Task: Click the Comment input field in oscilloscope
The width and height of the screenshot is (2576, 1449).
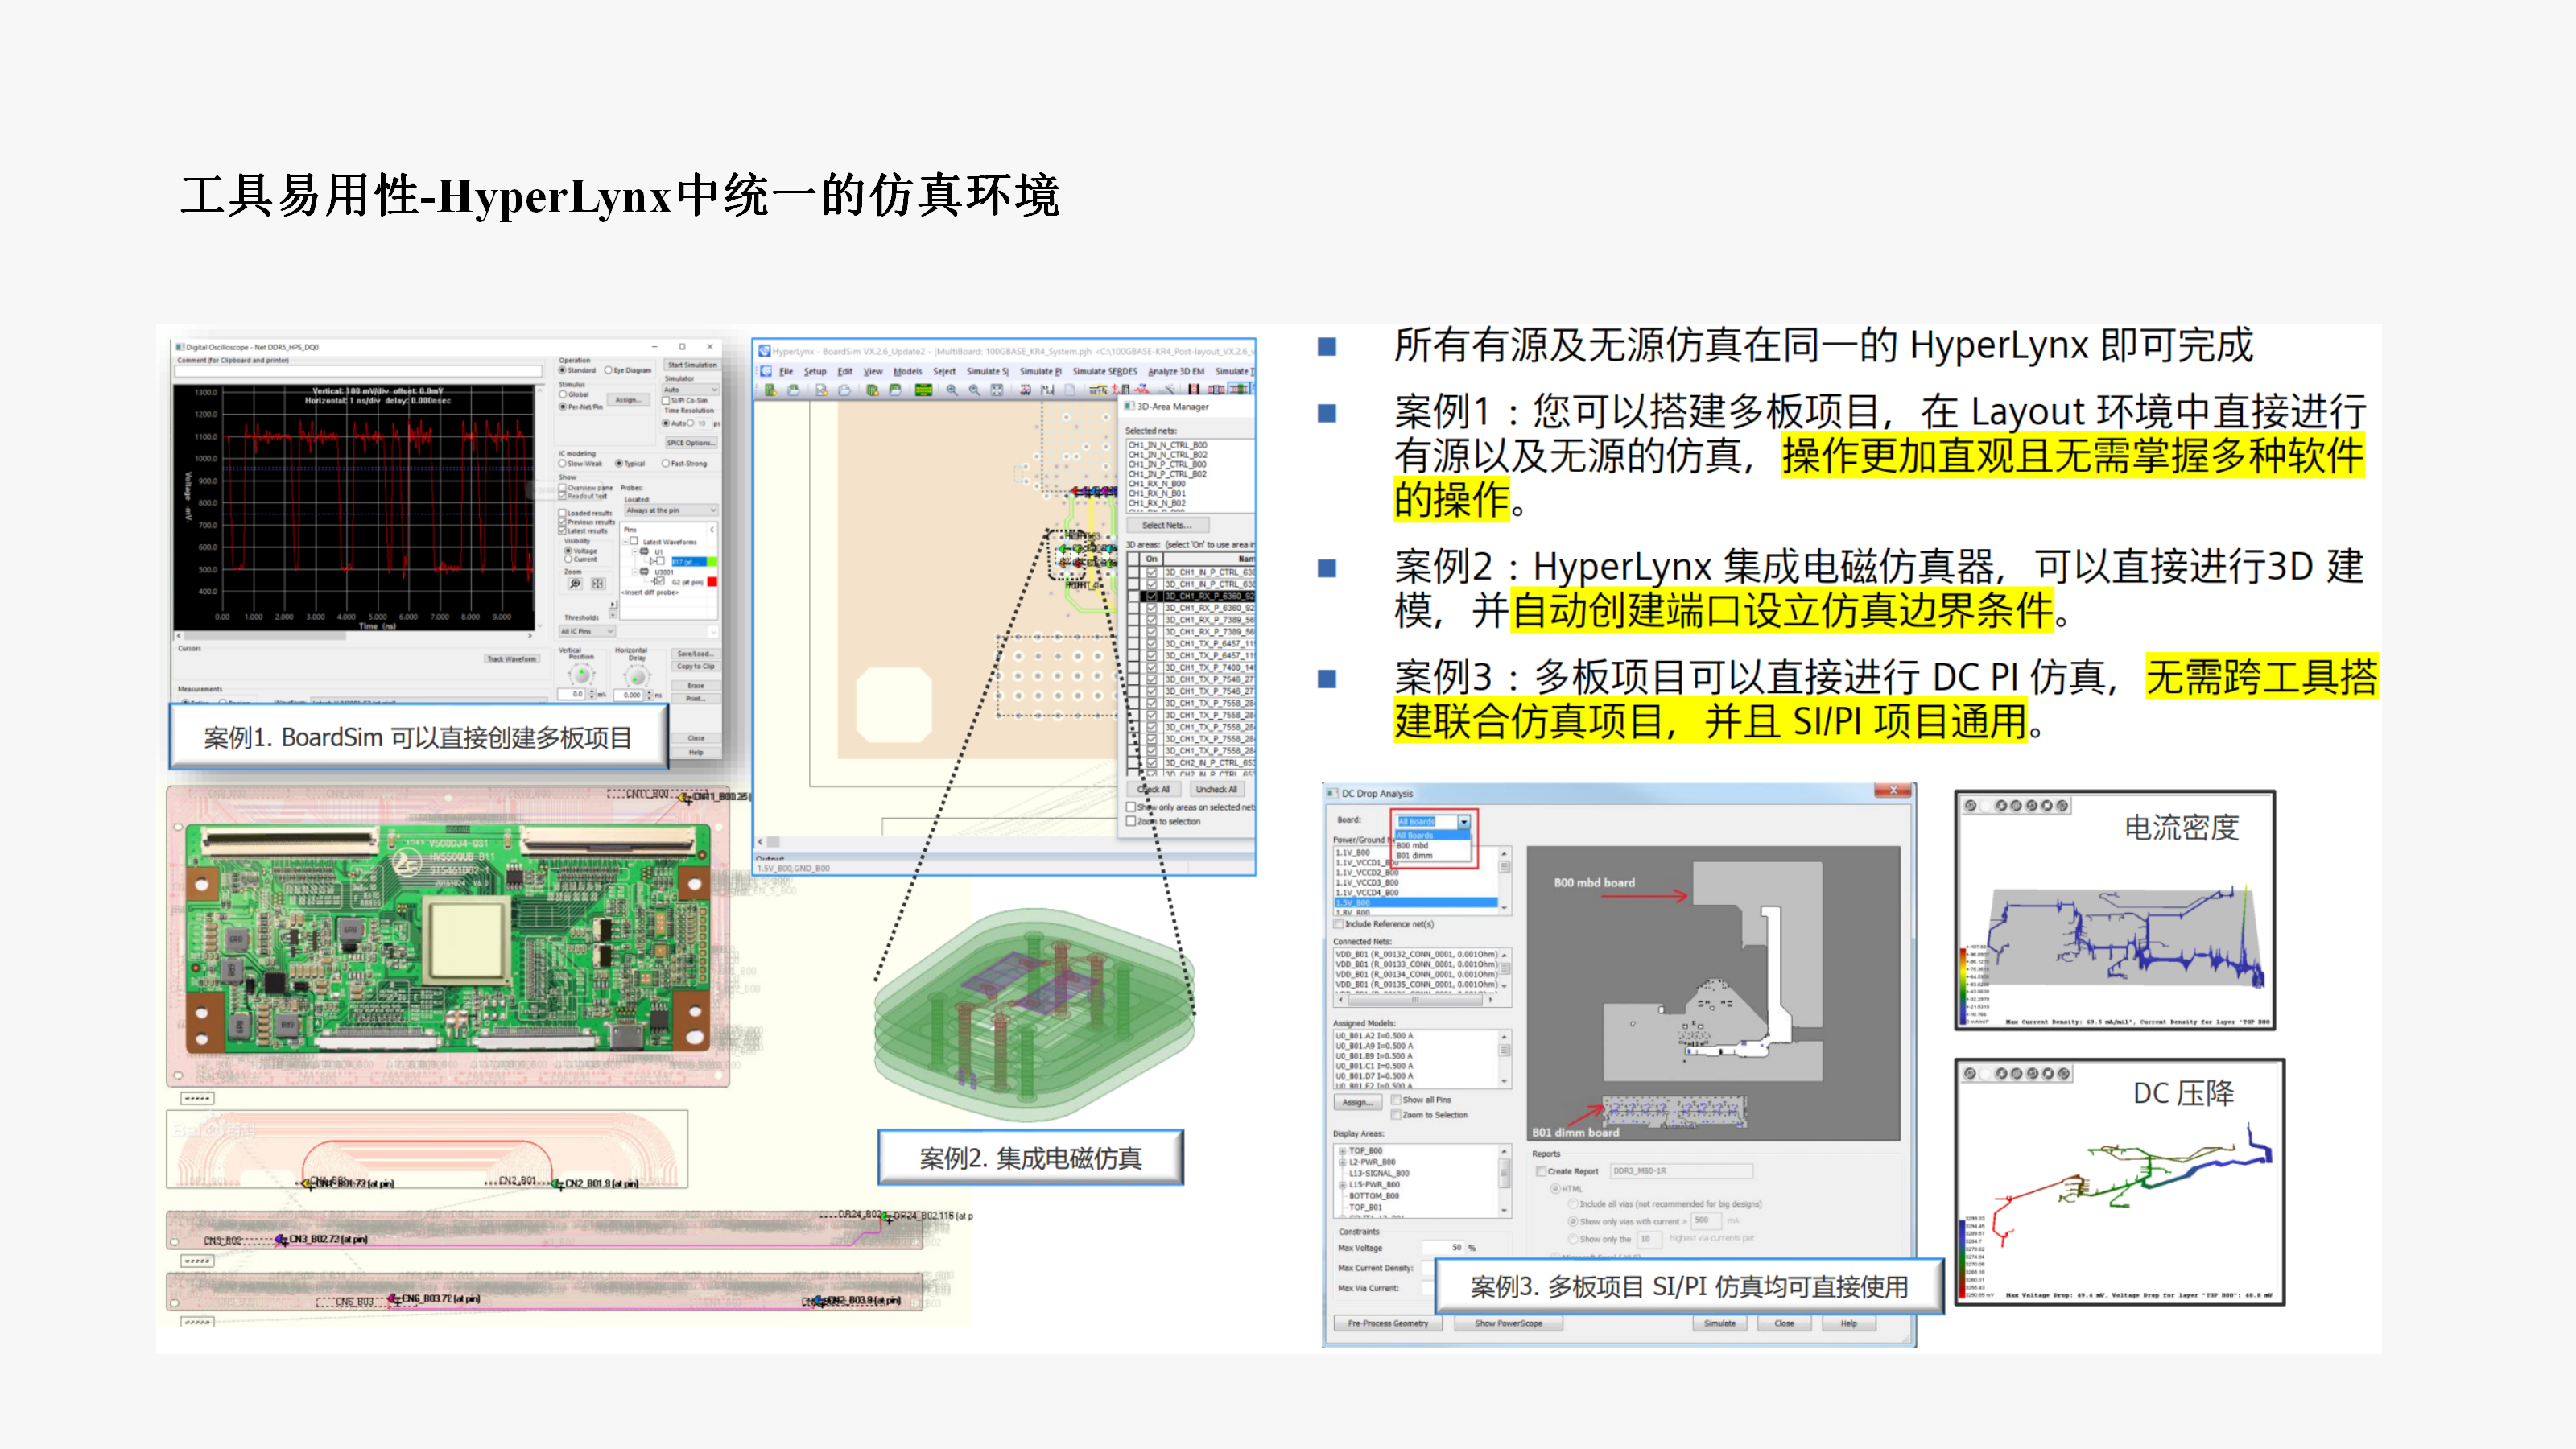Action: [358, 371]
